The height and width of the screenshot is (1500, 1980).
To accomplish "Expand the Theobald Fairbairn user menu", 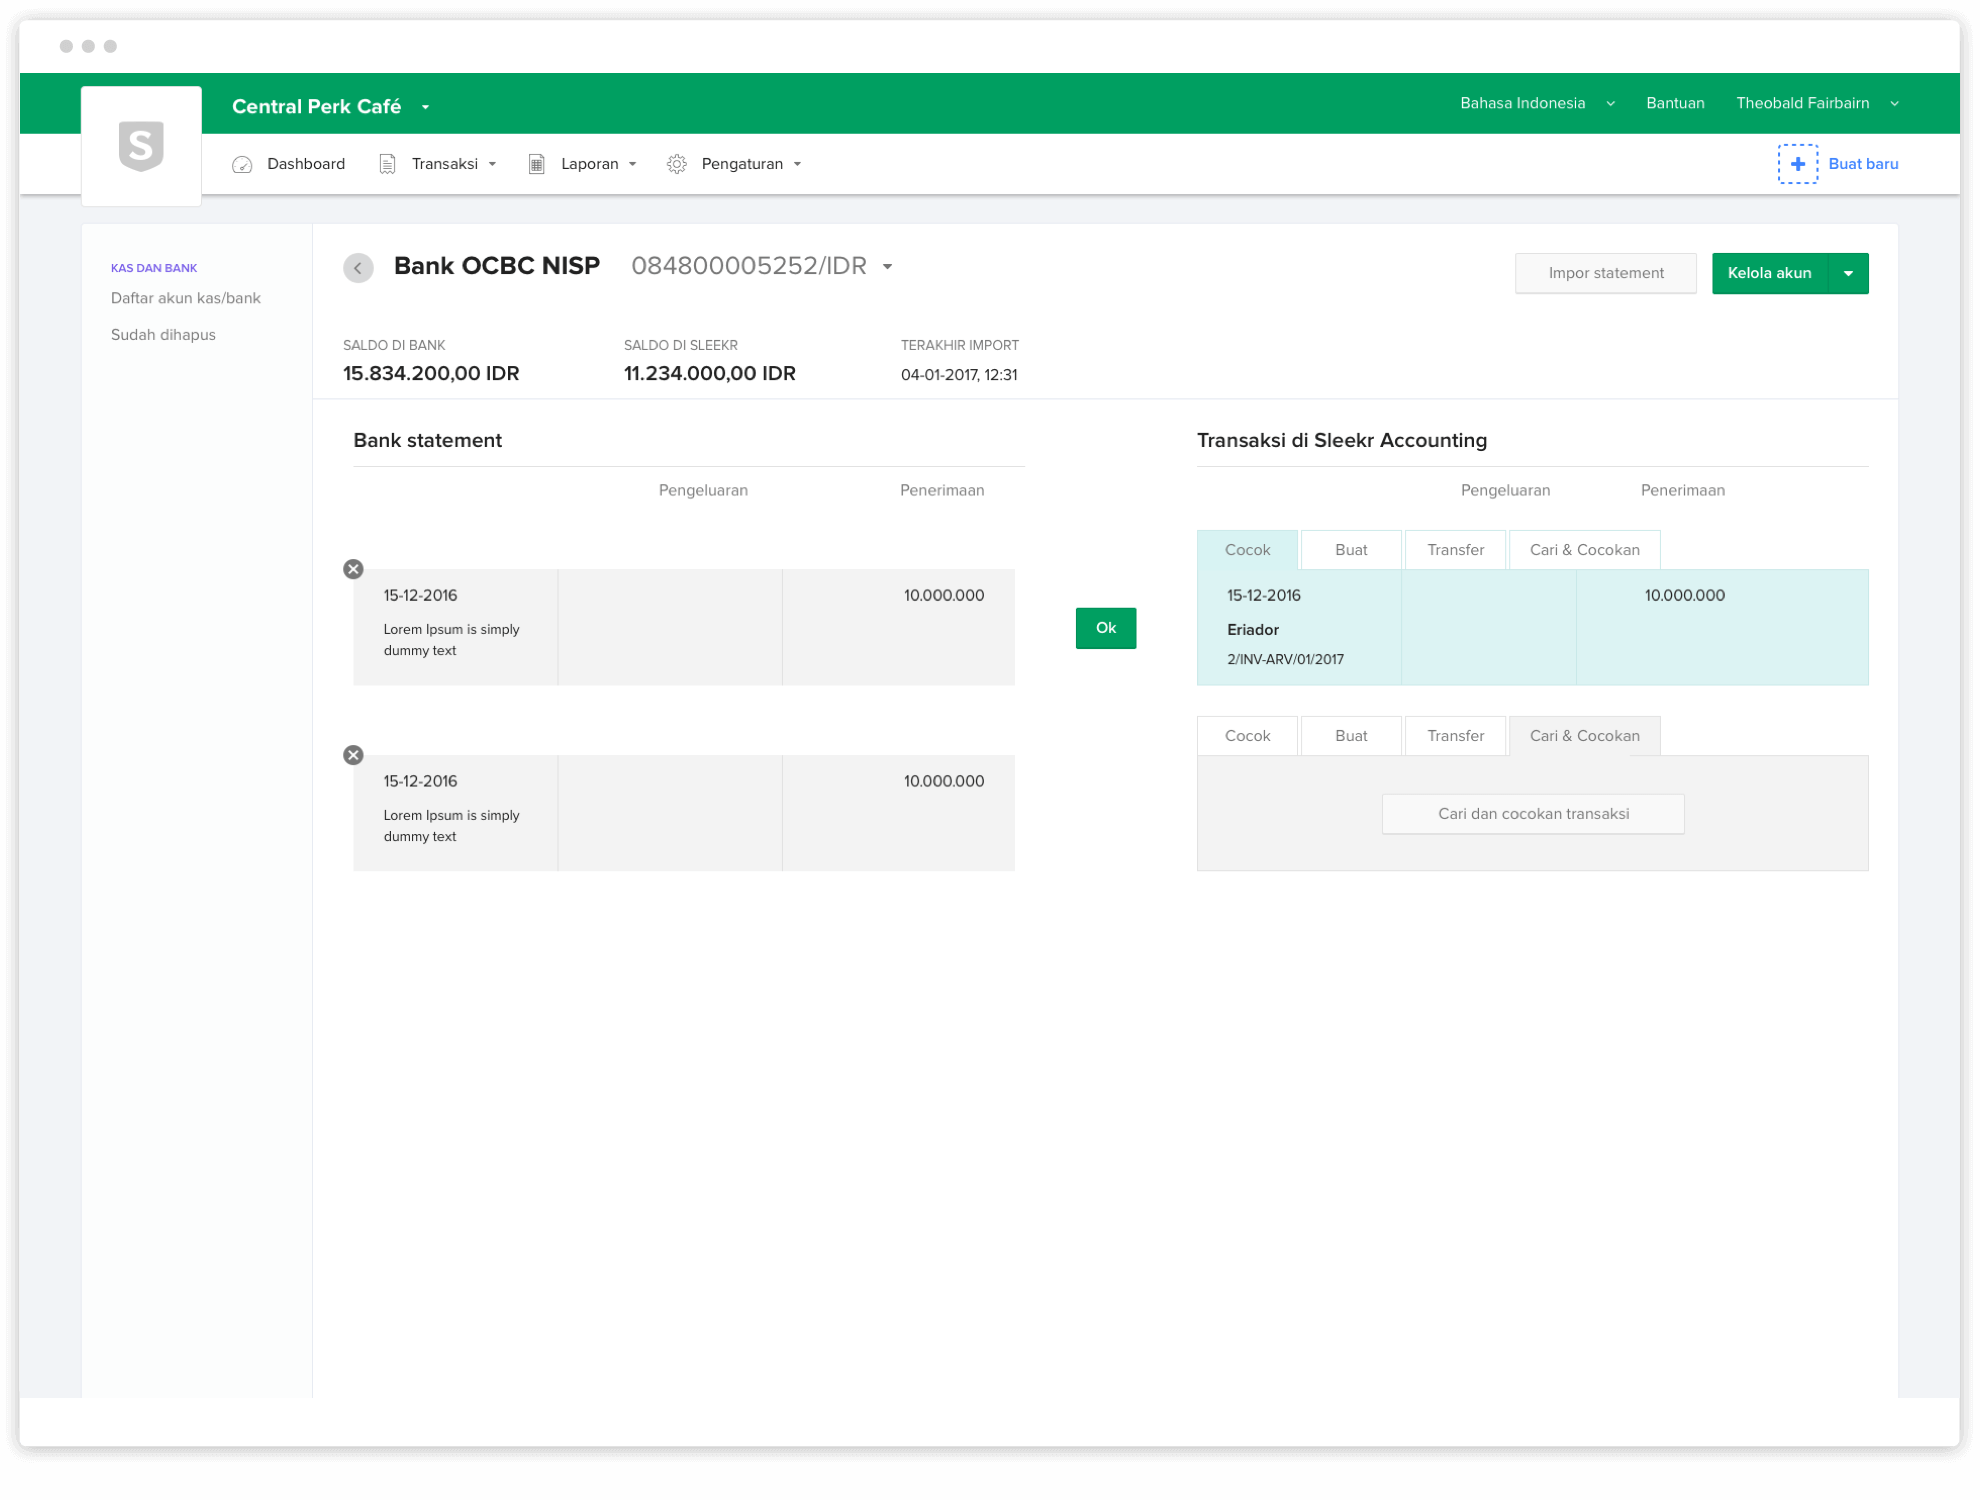I will tap(1894, 104).
